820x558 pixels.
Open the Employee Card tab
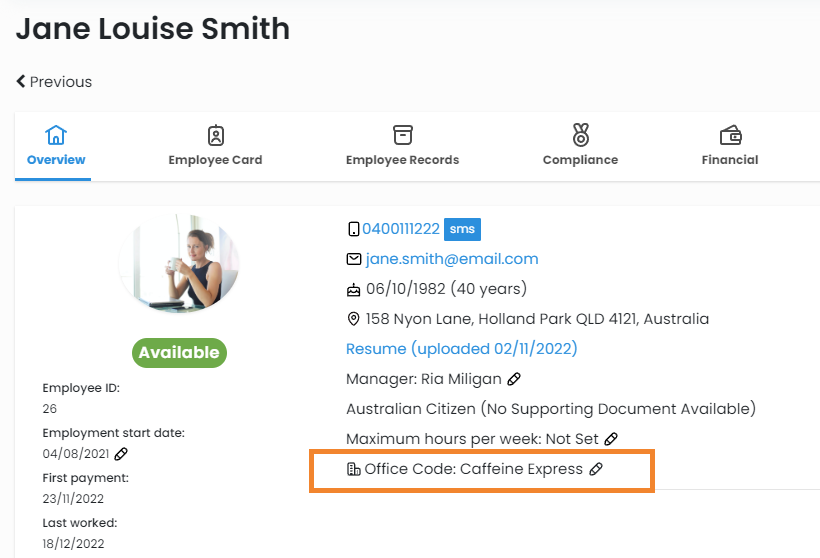point(215,160)
